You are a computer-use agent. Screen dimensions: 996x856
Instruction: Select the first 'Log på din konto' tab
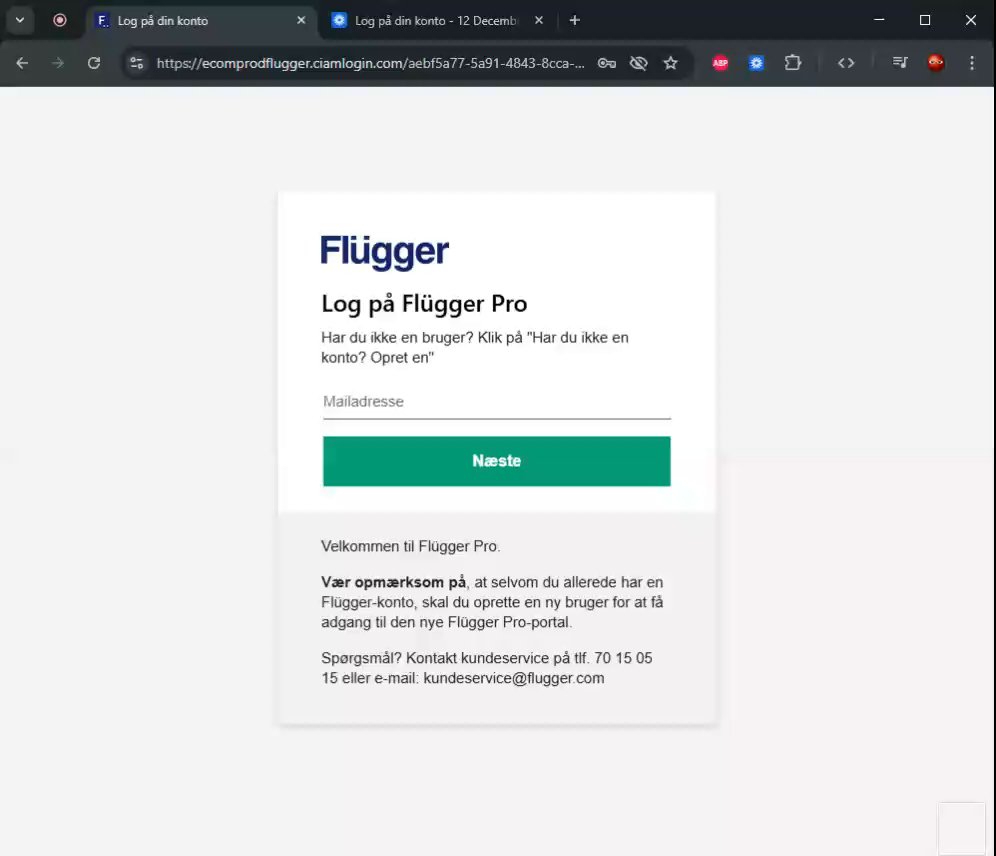point(201,20)
